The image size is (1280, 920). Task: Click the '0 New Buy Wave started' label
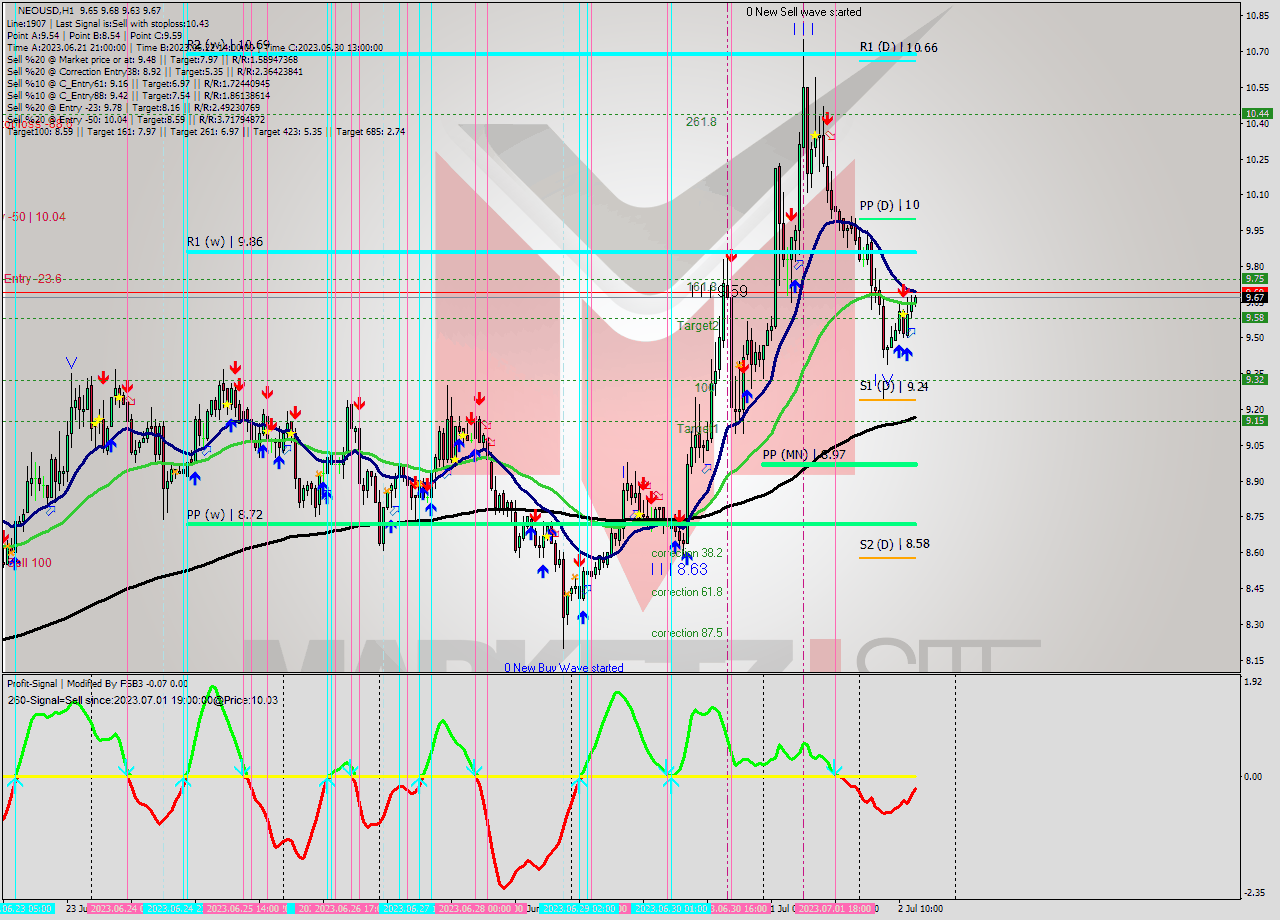coord(563,667)
